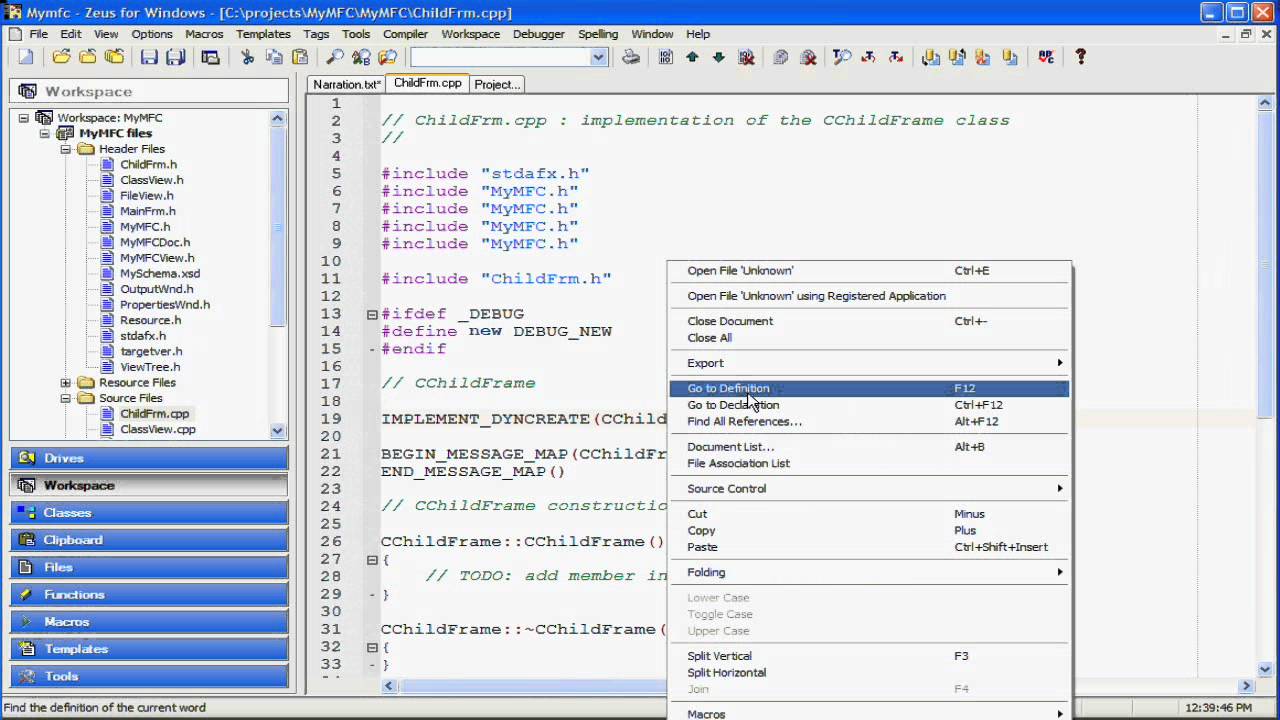The image size is (1280, 720).
Task: Expand the Resource Files folder
Action: tap(66, 383)
